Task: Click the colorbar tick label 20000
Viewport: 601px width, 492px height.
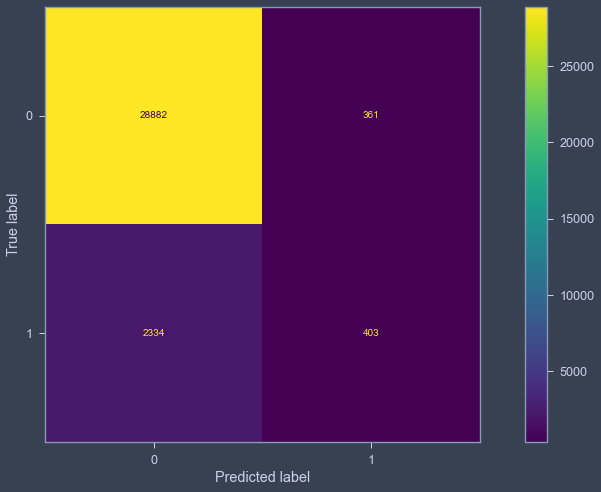Action: click(577, 143)
